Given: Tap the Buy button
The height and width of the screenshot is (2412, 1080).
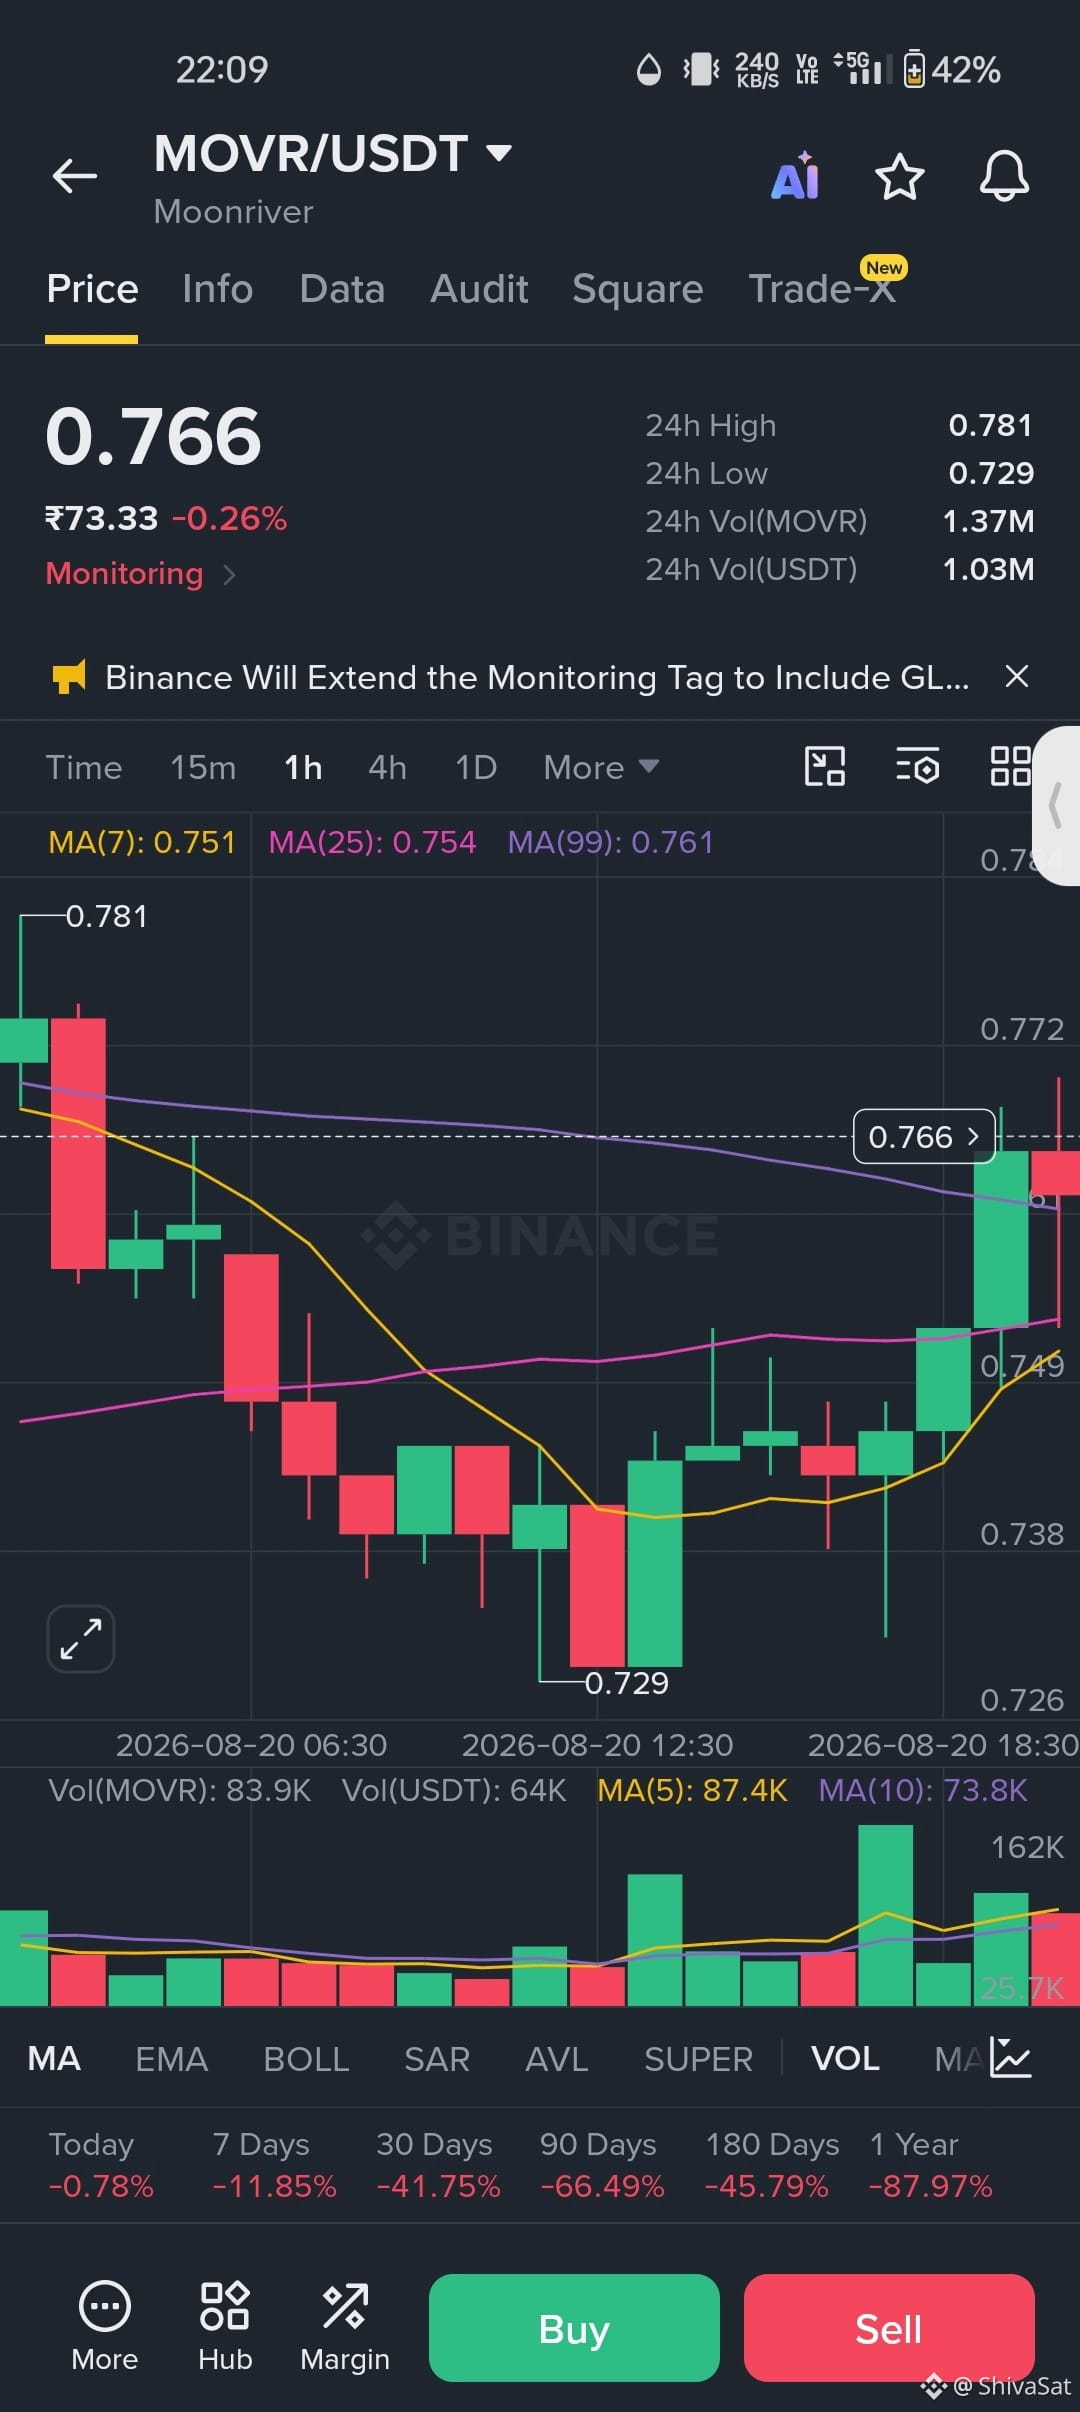Looking at the screenshot, I should (x=574, y=2328).
